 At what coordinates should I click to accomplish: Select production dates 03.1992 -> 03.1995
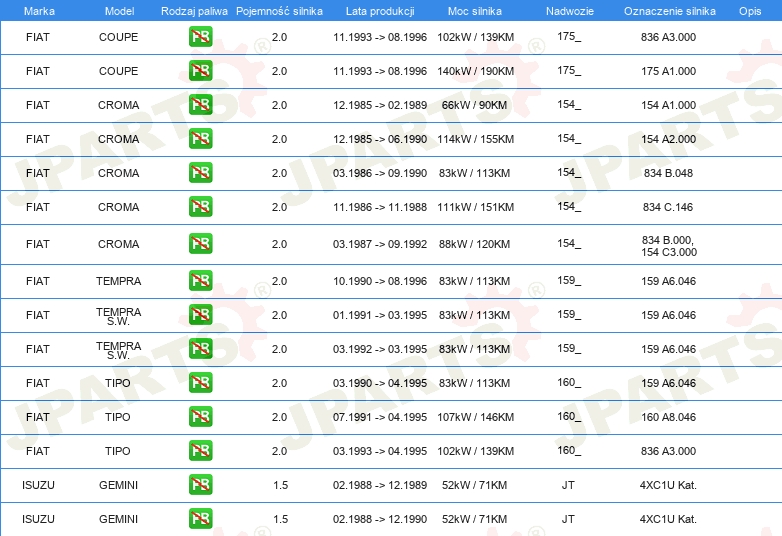[380, 349]
